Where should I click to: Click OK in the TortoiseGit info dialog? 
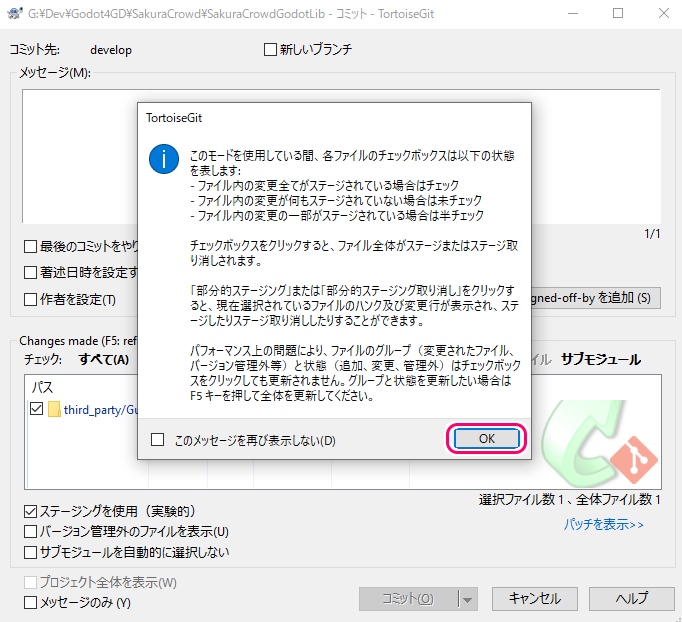(486, 439)
